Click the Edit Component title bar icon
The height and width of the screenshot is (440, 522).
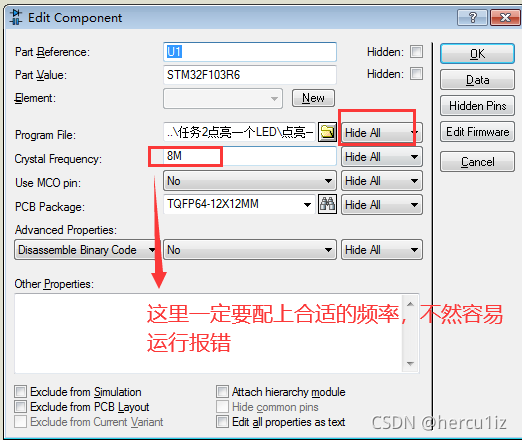[x=16, y=17]
